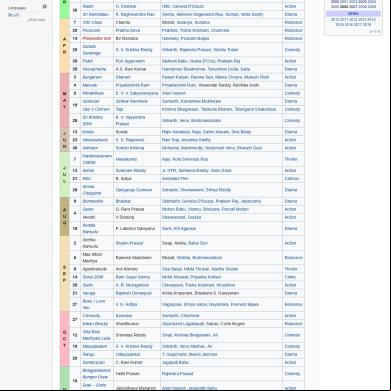Open director A. R. Murugadoss link
Screen dimensions: 391x391
tap(132, 285)
